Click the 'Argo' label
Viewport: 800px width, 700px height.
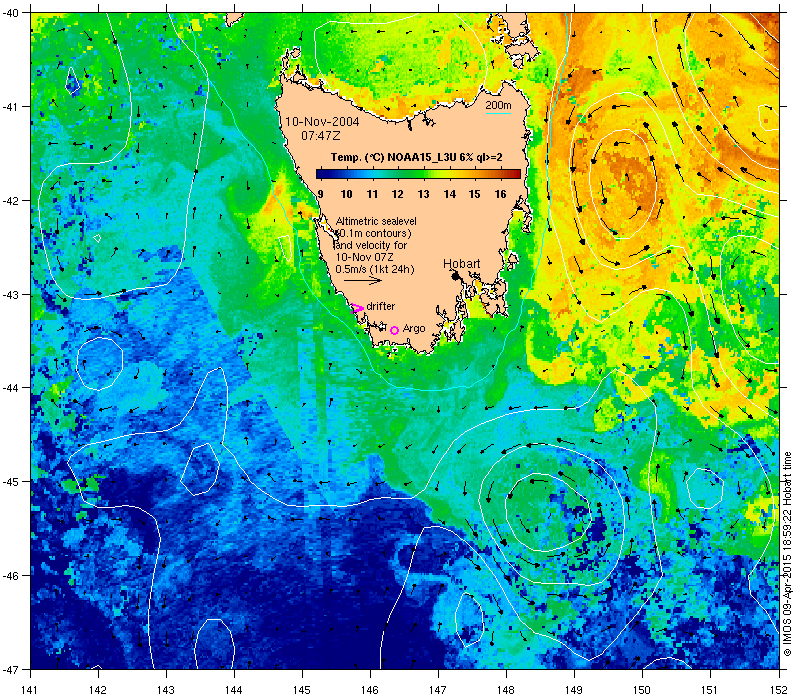pos(414,329)
